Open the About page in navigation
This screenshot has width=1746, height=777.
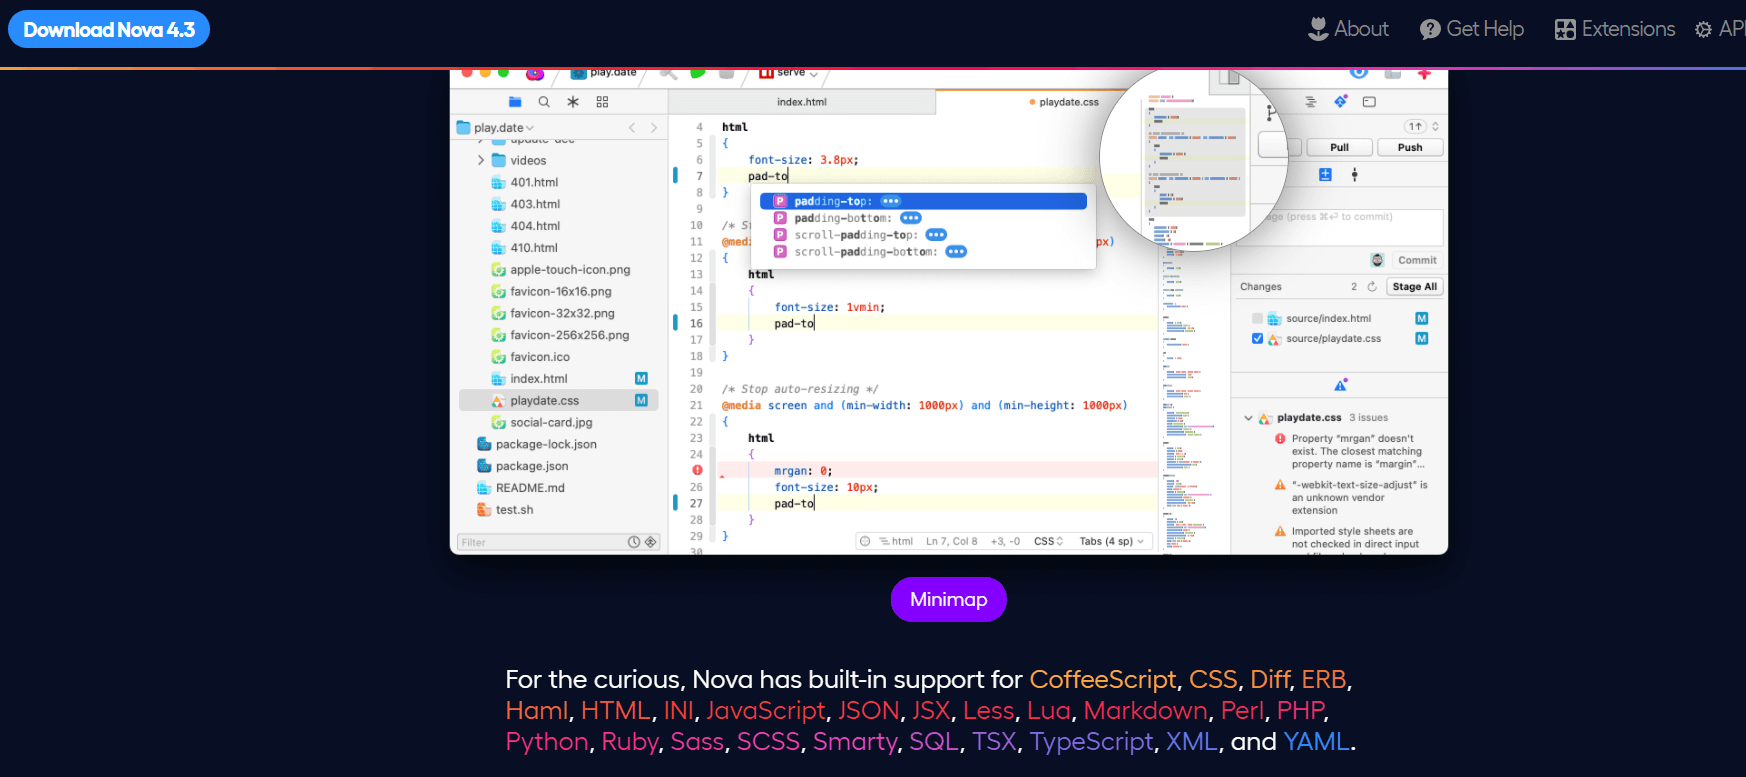pos(1348,29)
